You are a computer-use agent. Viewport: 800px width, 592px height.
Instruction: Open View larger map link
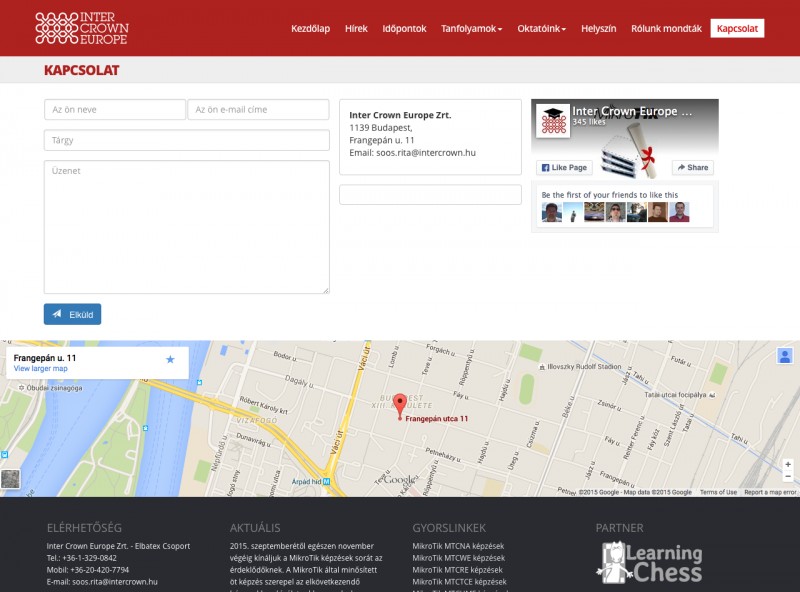click(x=41, y=369)
